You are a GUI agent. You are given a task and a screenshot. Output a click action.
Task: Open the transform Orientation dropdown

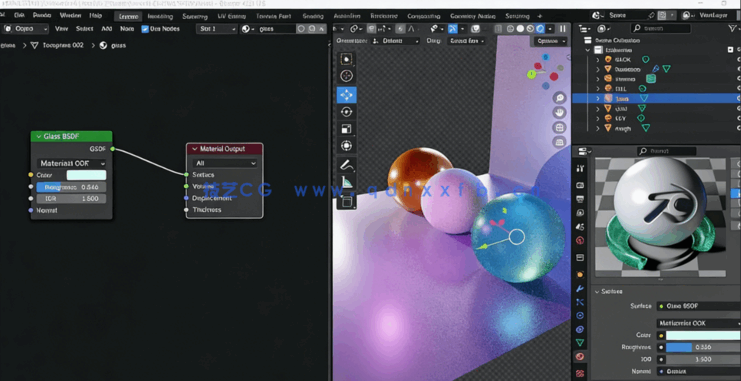396,41
